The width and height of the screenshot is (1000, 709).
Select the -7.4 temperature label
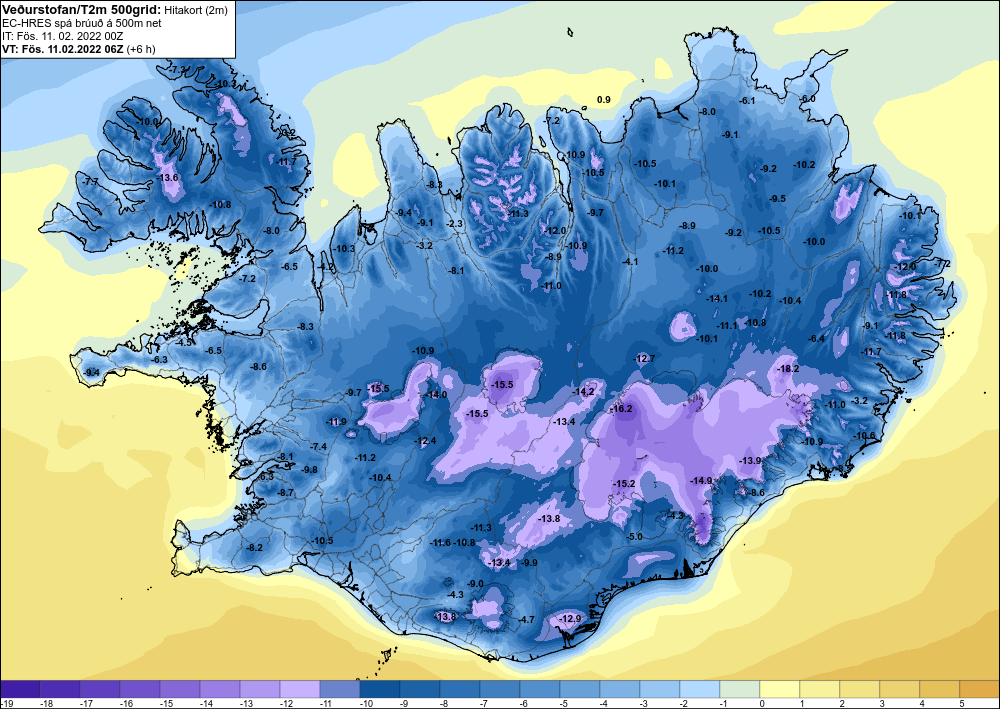319,447
